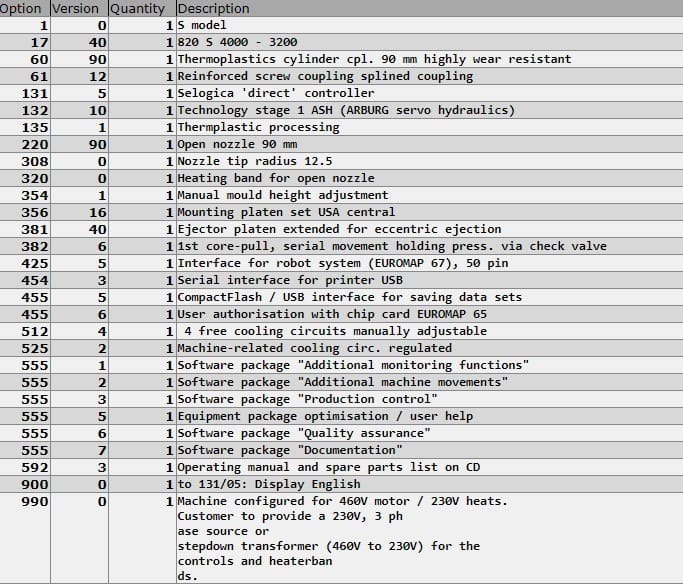The width and height of the screenshot is (683, 584).
Task: Select Selogica 'direct' controller row
Action: tap(342, 93)
